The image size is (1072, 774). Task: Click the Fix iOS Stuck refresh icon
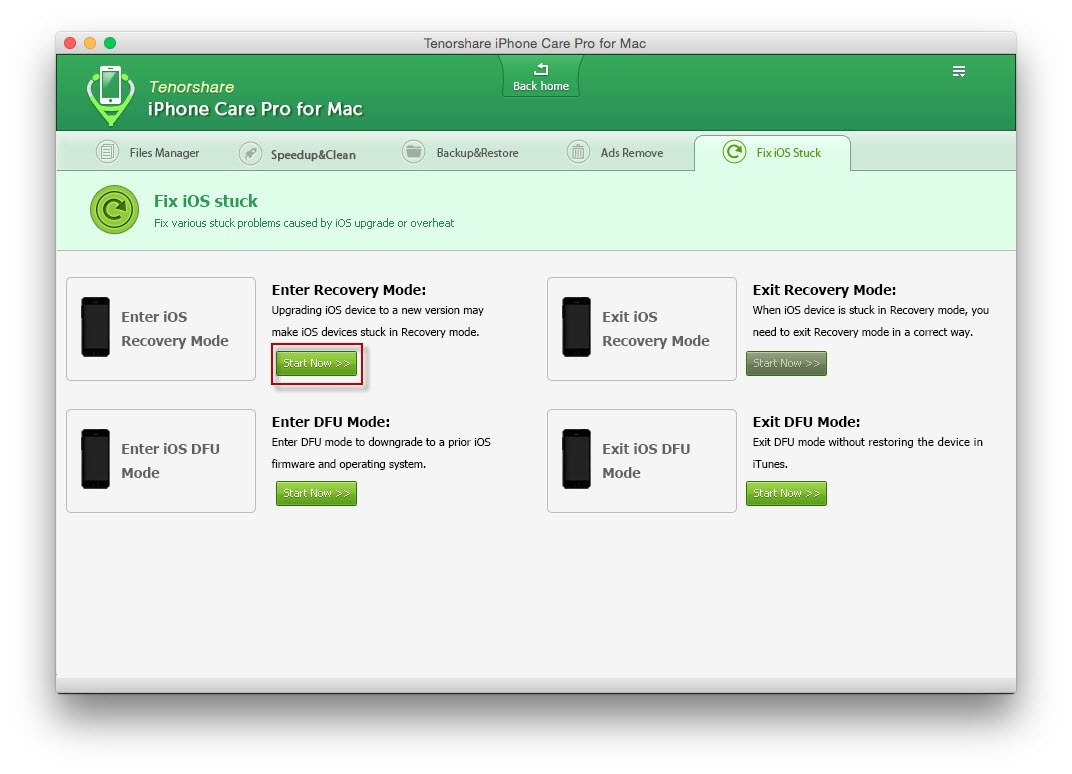[x=734, y=153]
